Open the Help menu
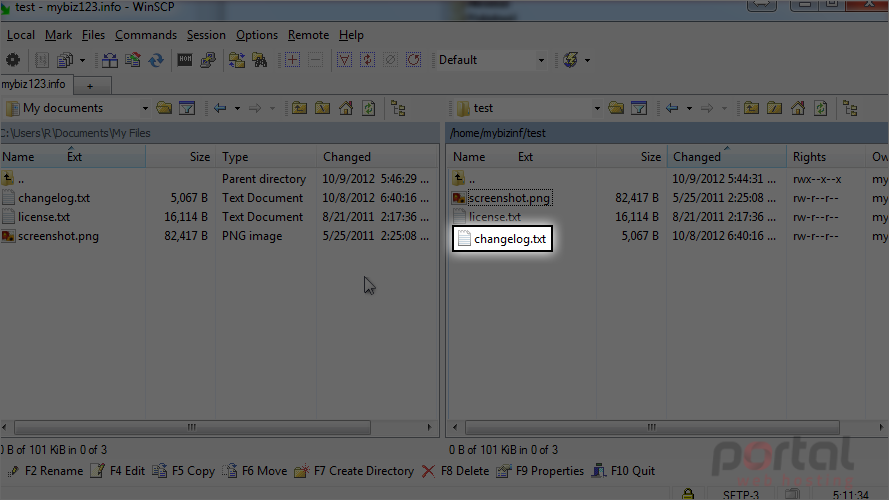889x500 pixels. pos(351,35)
